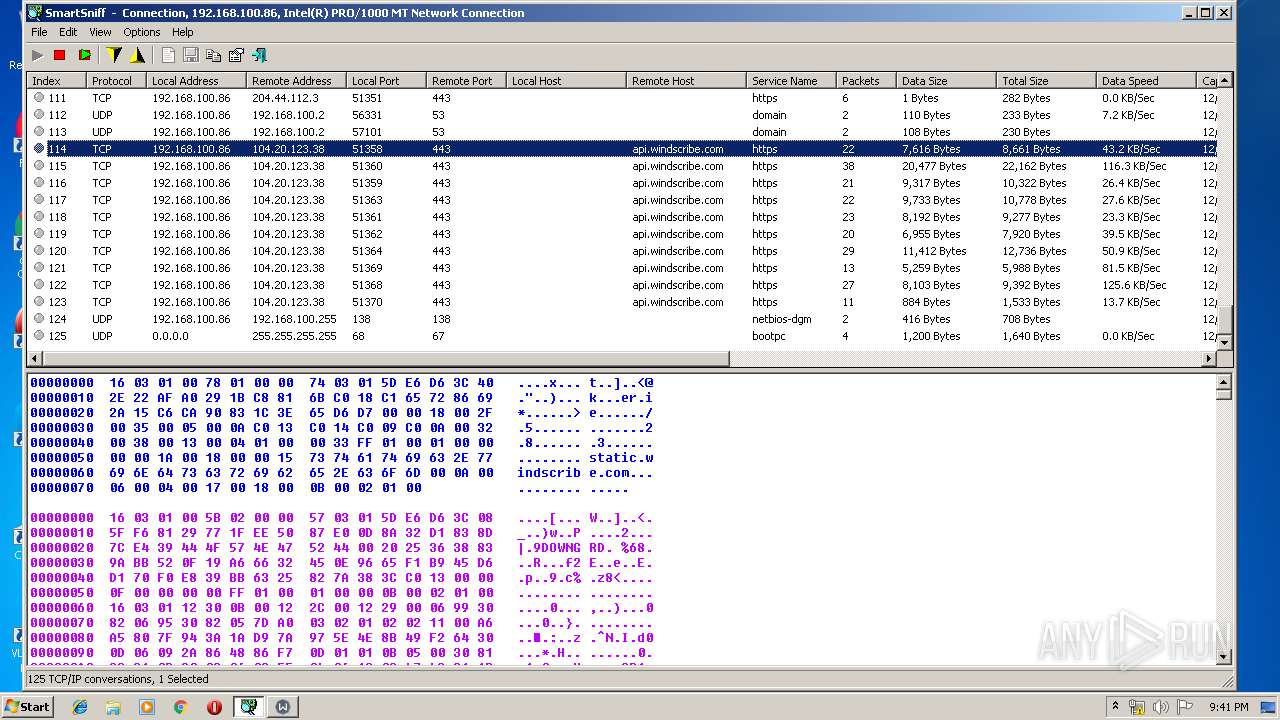Click the volume speaker tray icon
This screenshot has height=720, width=1280.
click(x=1160, y=707)
